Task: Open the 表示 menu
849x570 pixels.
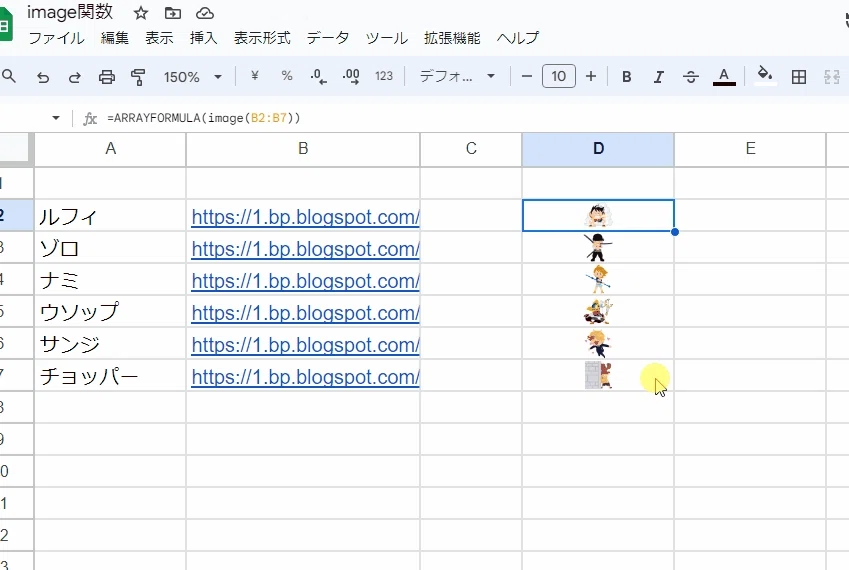Action: tap(159, 38)
